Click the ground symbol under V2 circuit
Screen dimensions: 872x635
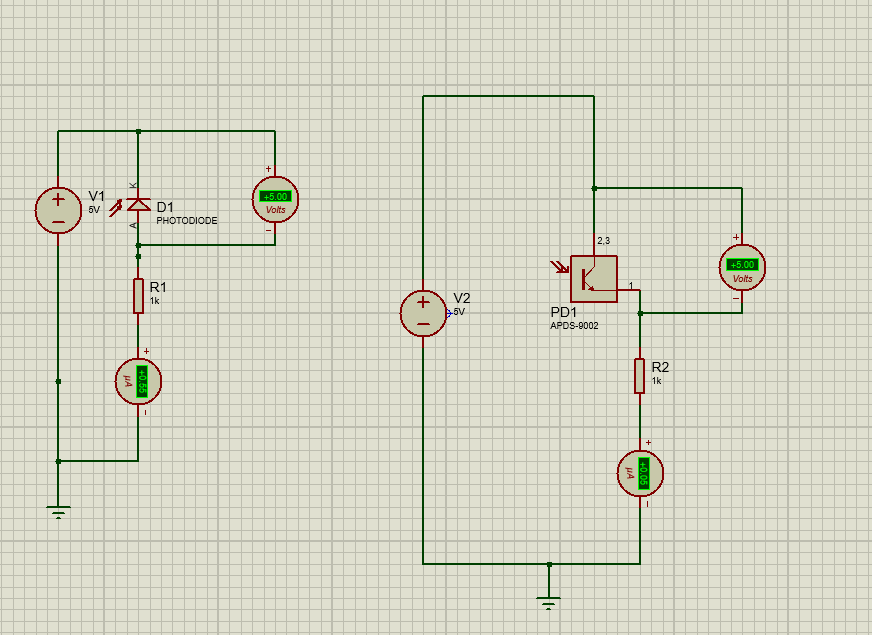549,602
